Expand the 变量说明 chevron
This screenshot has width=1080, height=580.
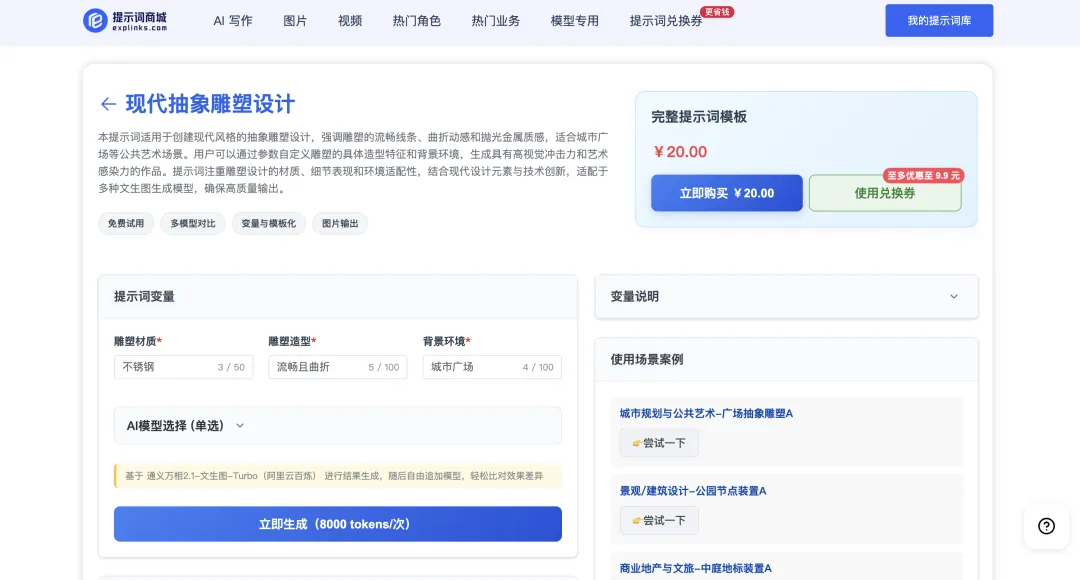point(954,297)
